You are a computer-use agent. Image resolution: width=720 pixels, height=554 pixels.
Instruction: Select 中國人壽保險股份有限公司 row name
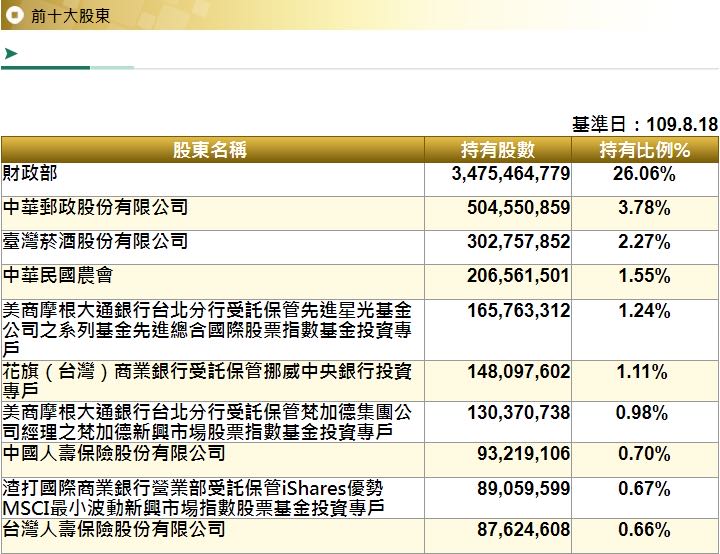click(114, 453)
